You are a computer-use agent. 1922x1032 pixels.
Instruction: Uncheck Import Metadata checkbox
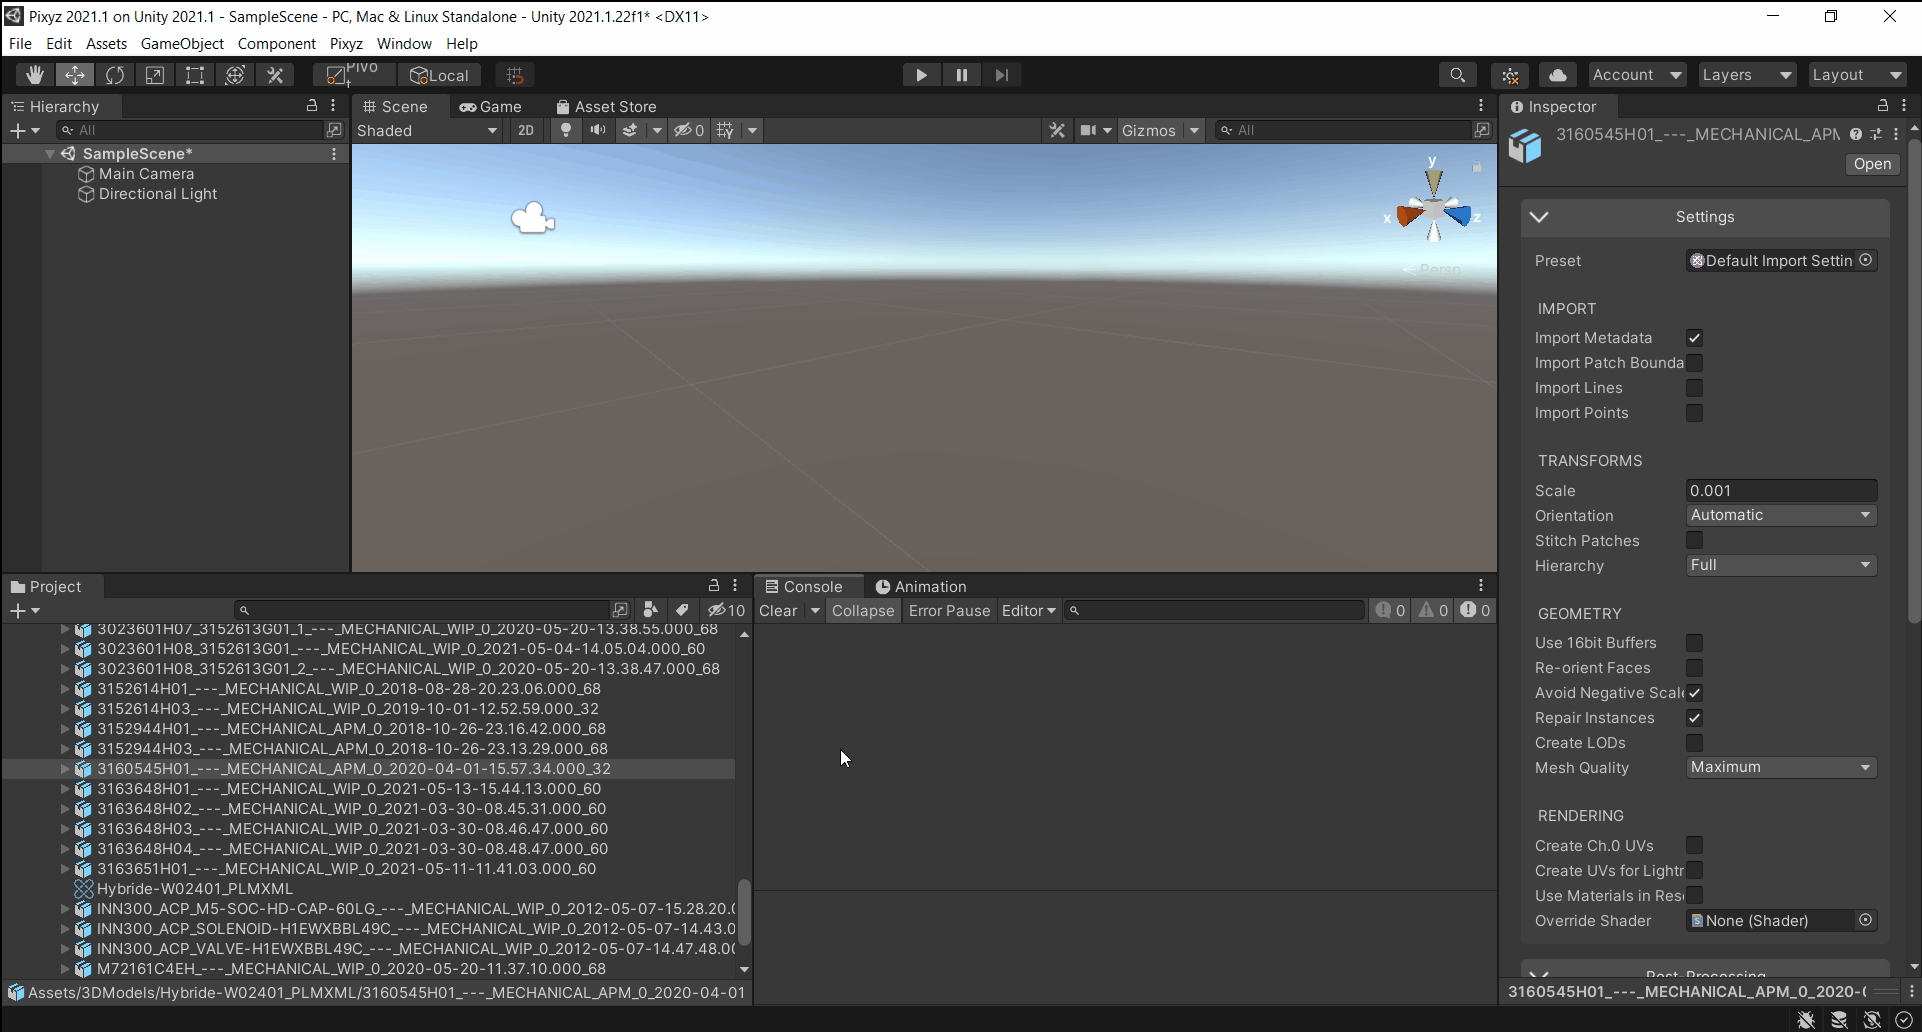[1694, 338]
